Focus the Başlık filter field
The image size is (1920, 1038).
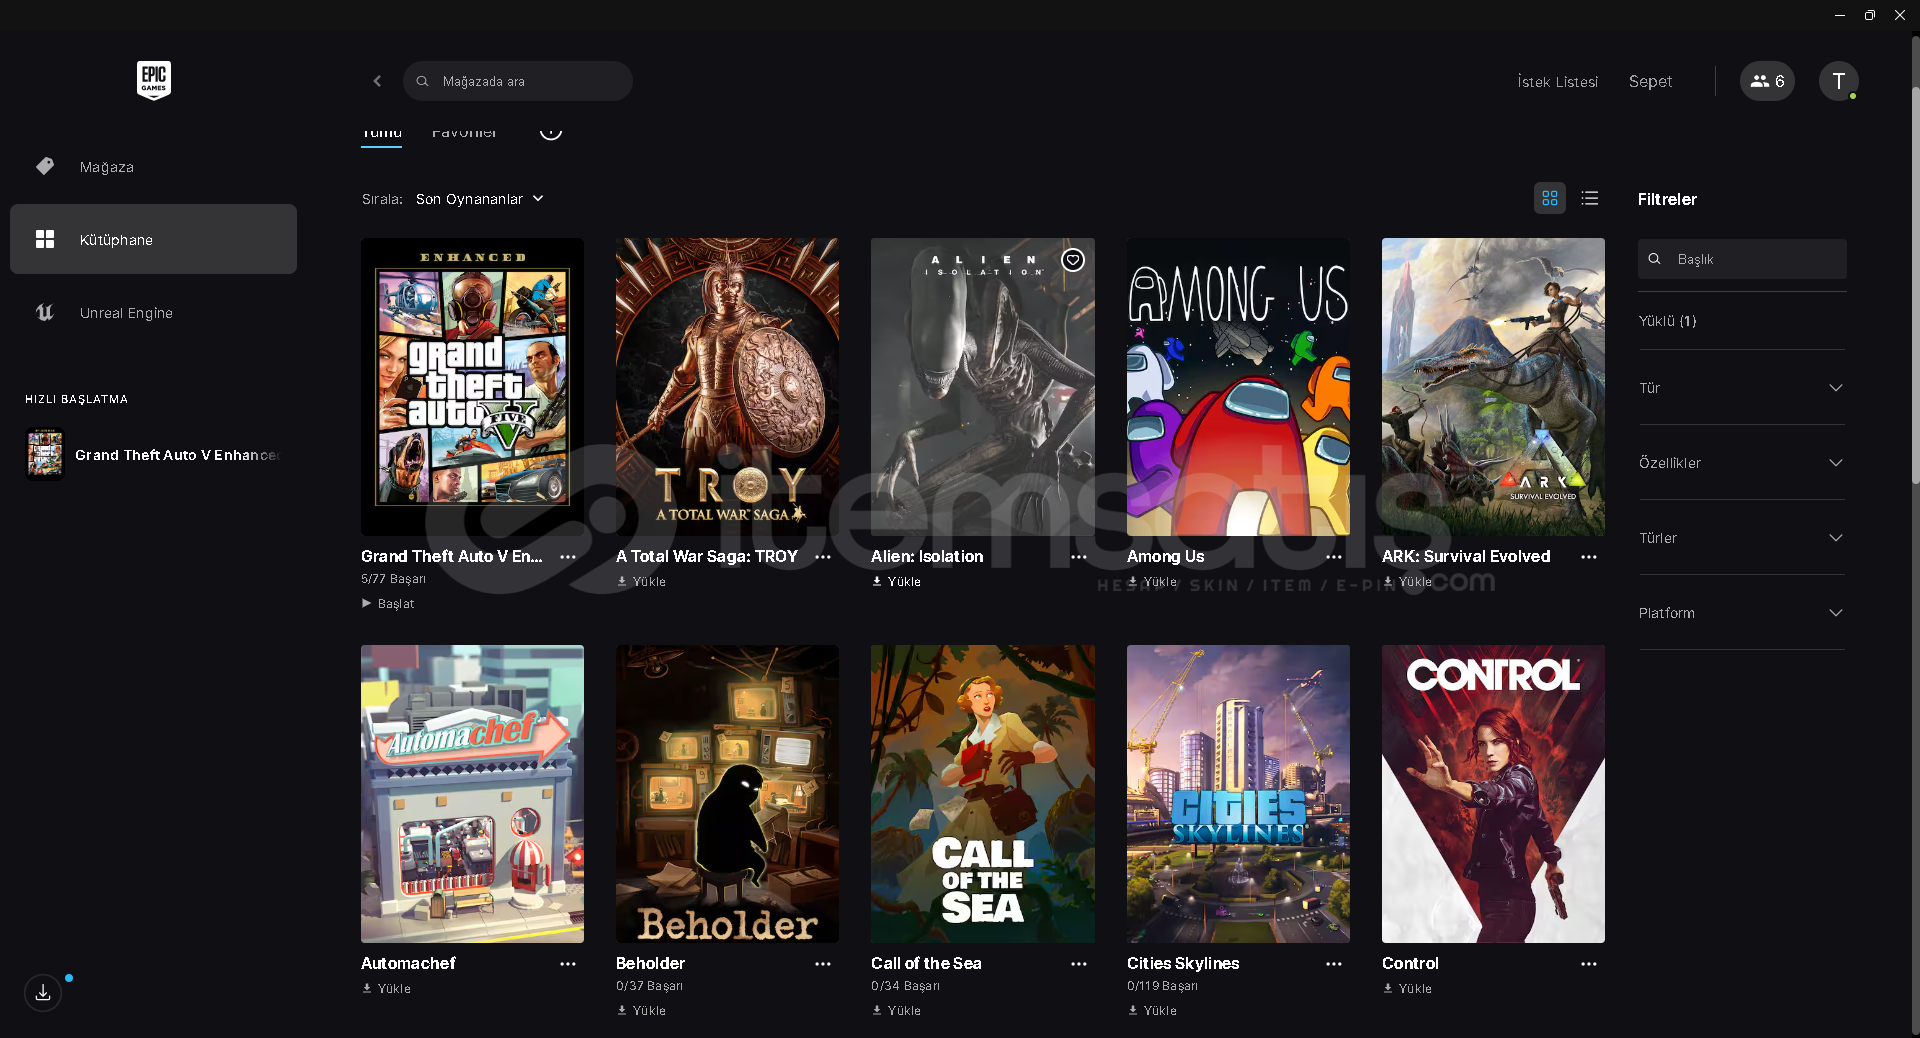pyautogui.click(x=1742, y=259)
